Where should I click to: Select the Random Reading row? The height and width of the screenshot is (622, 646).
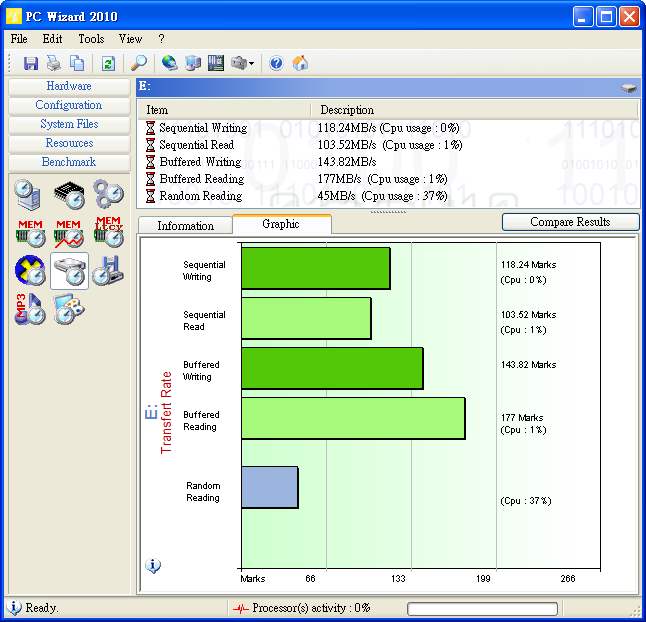tap(387, 196)
